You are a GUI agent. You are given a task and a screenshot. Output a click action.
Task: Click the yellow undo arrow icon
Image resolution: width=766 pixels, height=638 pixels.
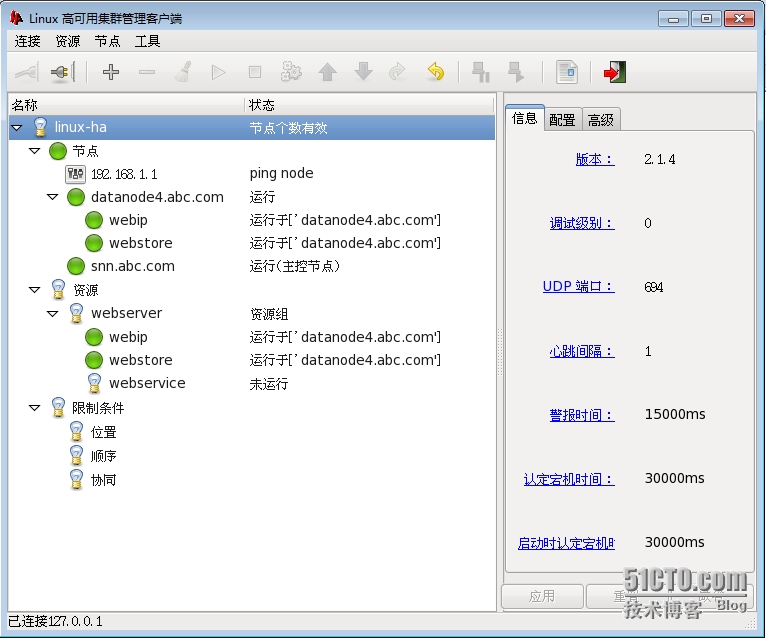[436, 72]
